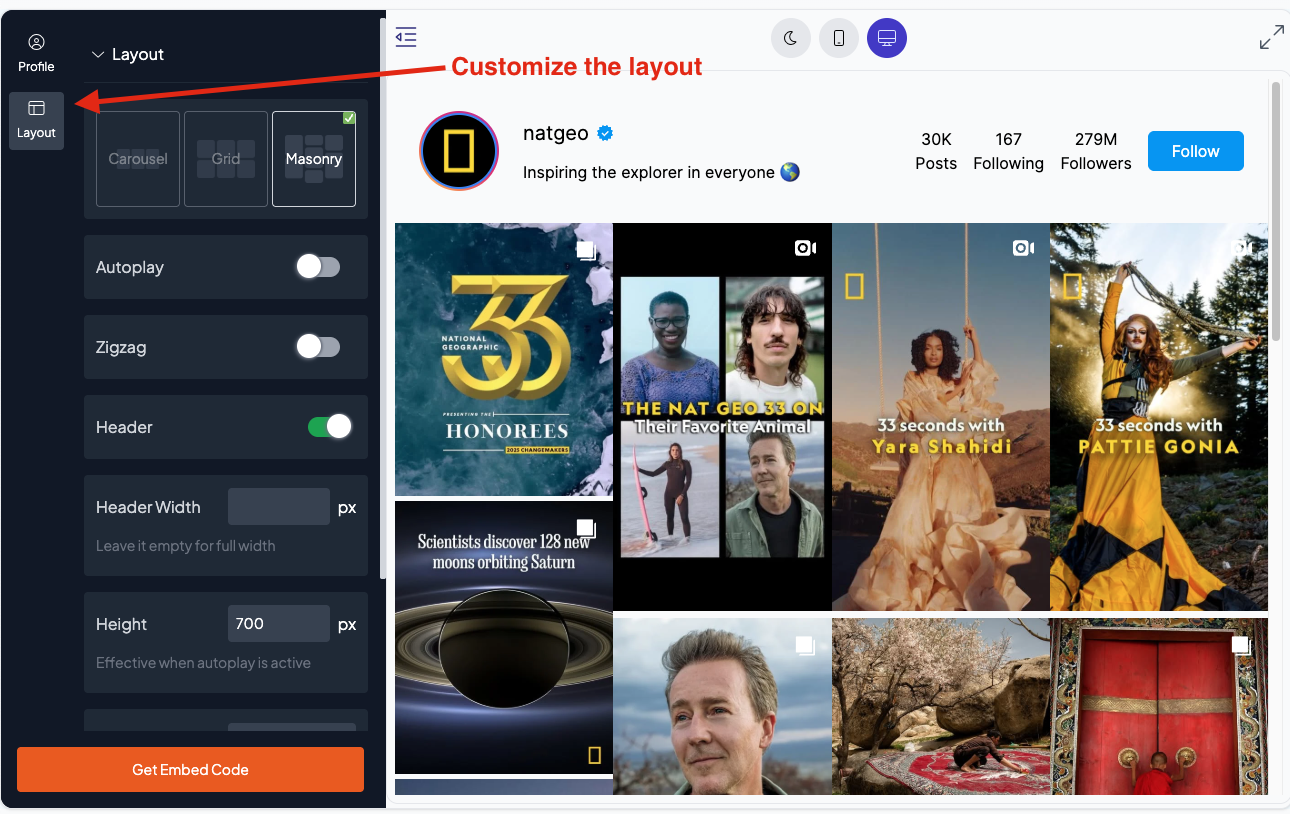Screen dimensions: 1290x814
Task: Click carousel icon on Saturn moons post
Action: pyautogui.click(x=587, y=528)
